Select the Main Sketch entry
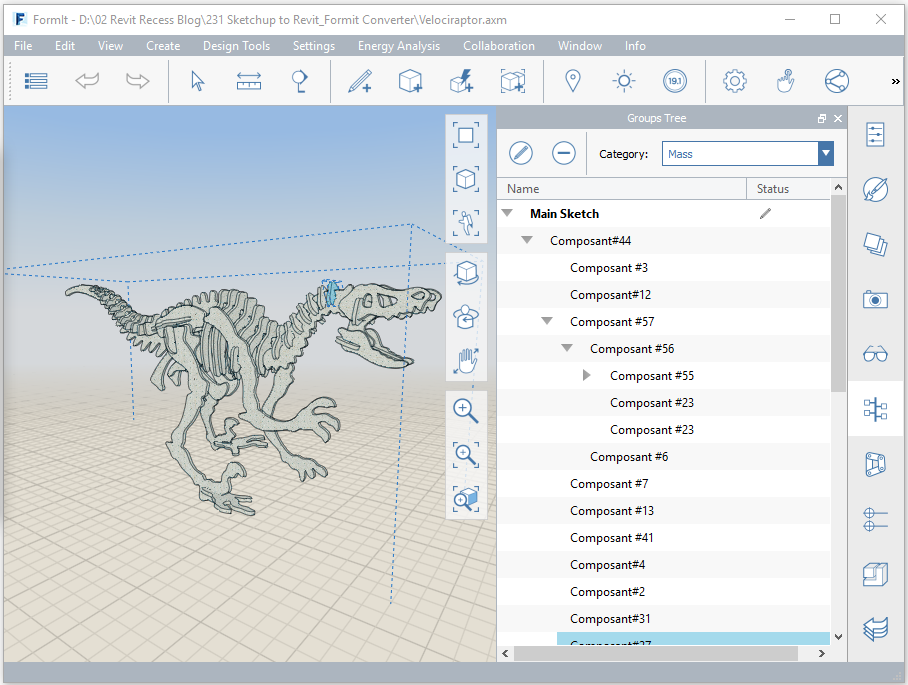Screen dimensions: 908x685 point(564,213)
